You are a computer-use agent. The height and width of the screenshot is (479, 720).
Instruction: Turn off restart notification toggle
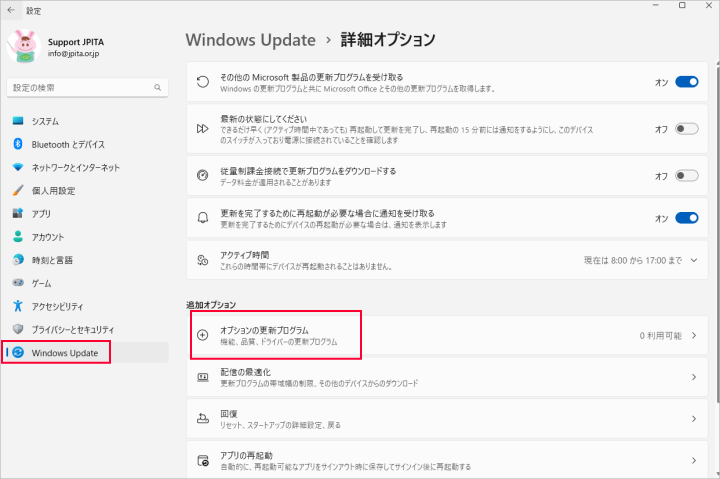(686, 218)
